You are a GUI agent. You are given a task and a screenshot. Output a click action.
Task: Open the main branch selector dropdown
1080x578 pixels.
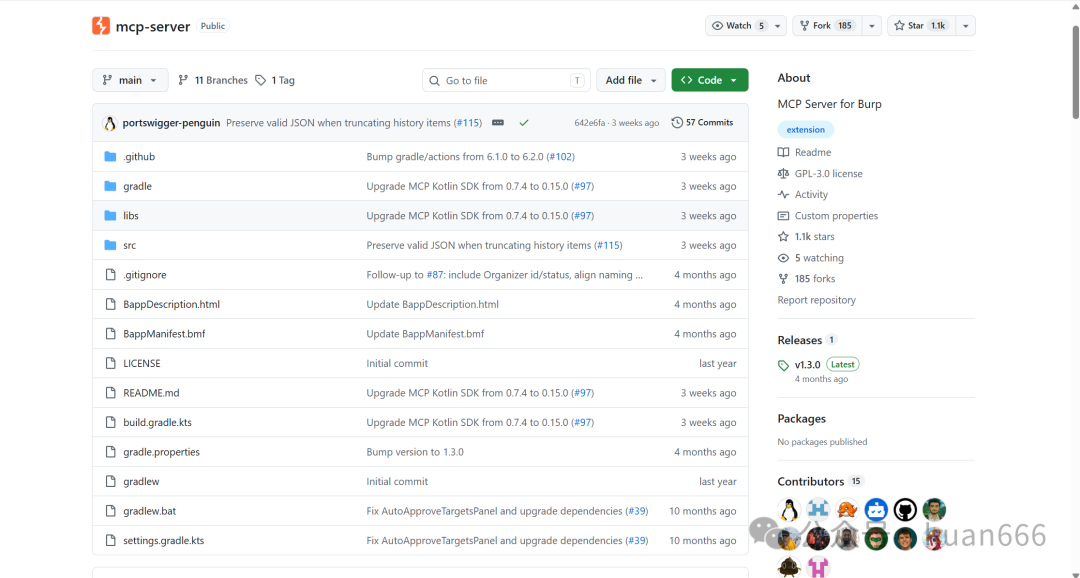pyautogui.click(x=130, y=80)
